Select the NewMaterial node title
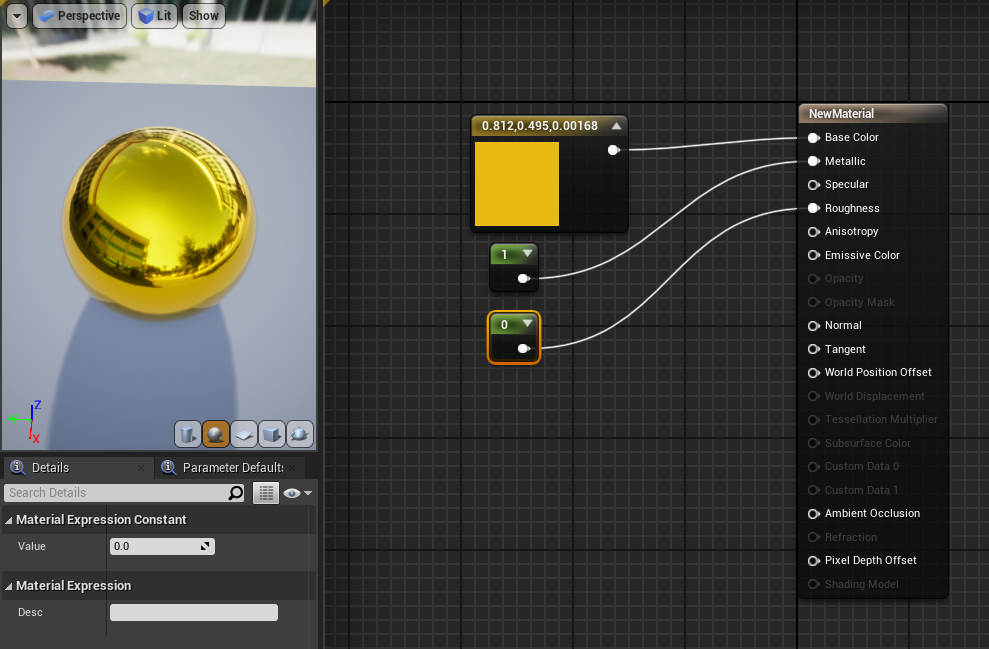This screenshot has width=989, height=649. [x=841, y=114]
